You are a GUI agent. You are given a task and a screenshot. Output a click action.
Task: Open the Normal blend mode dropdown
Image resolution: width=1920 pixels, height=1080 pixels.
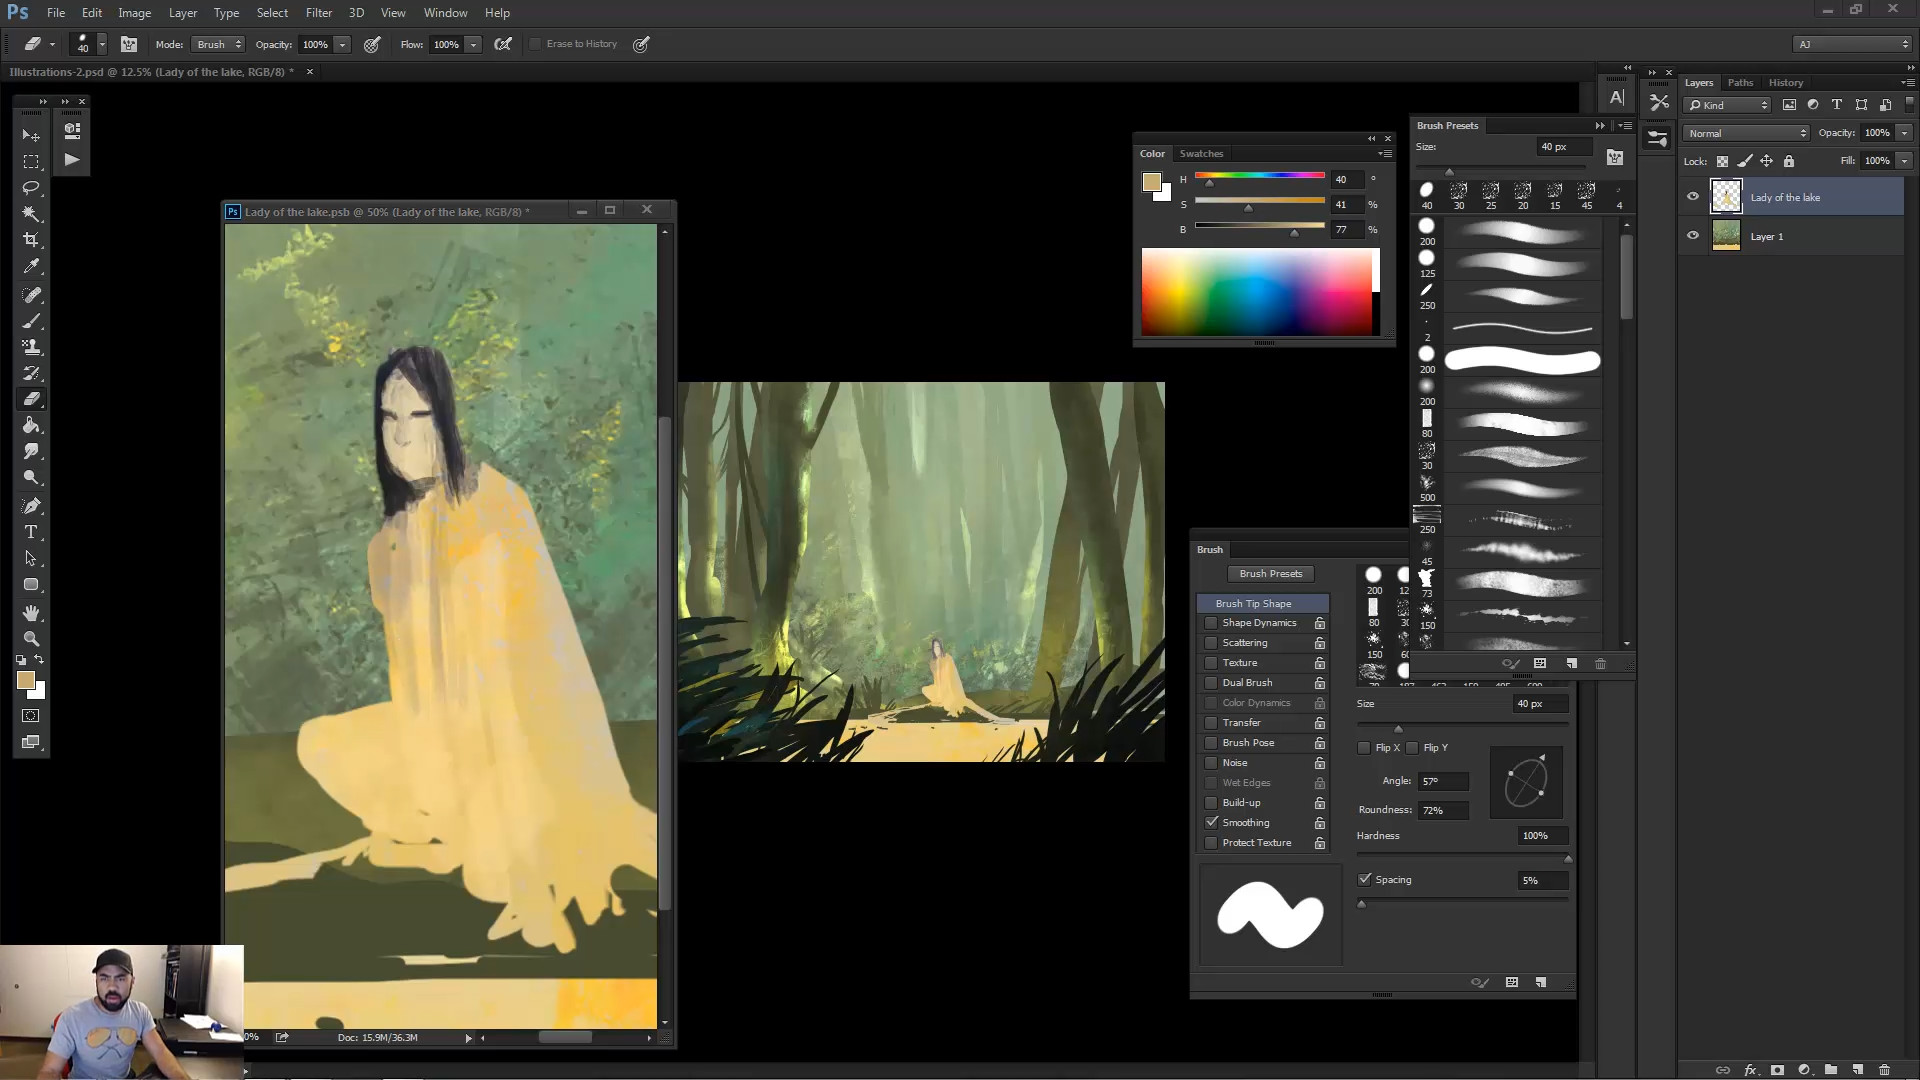point(1746,133)
